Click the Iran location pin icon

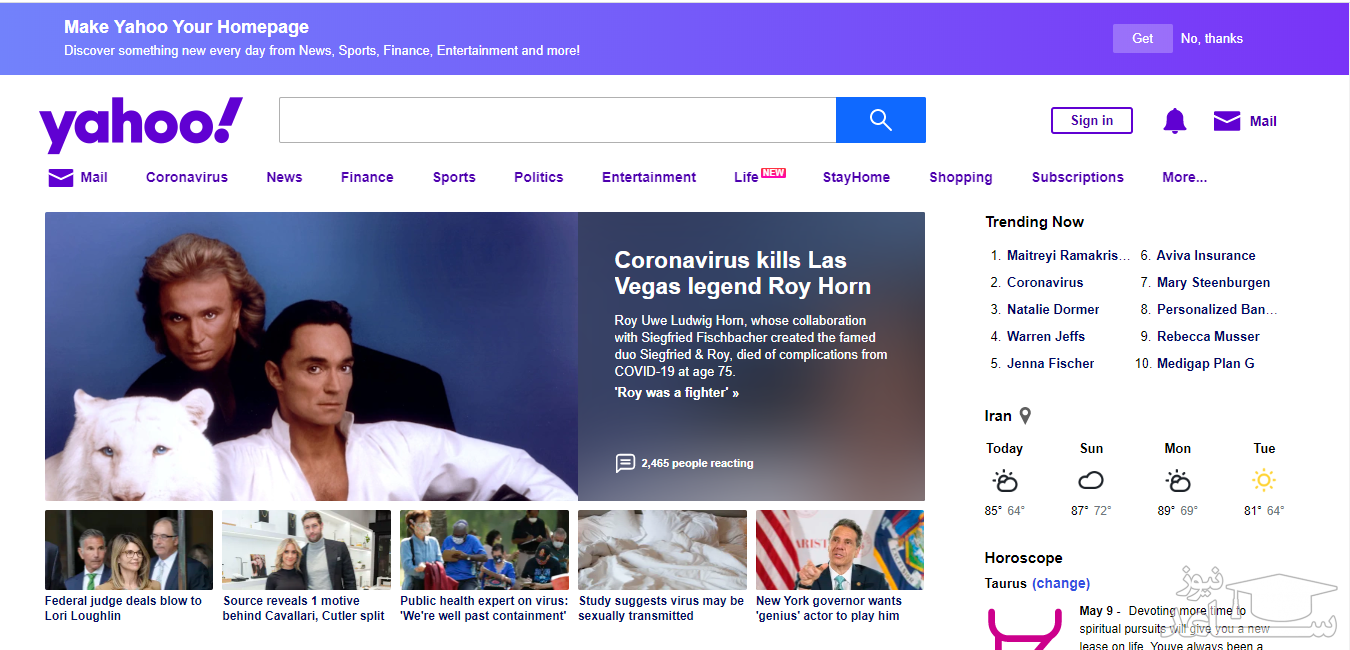pyautogui.click(x=1025, y=416)
